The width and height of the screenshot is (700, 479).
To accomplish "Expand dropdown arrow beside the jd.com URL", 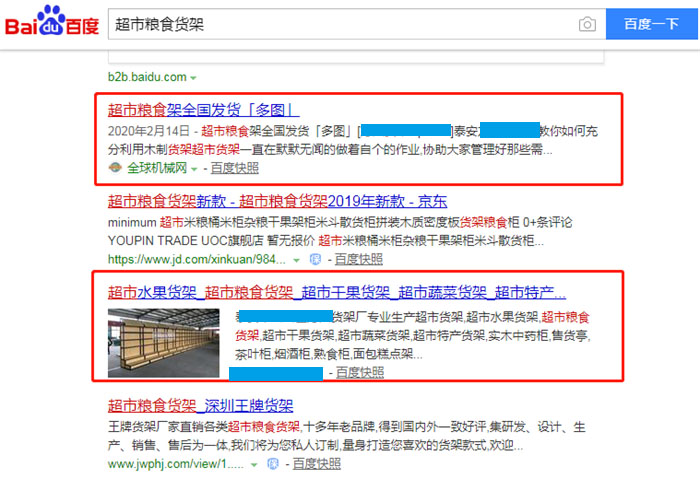I will pos(296,260).
